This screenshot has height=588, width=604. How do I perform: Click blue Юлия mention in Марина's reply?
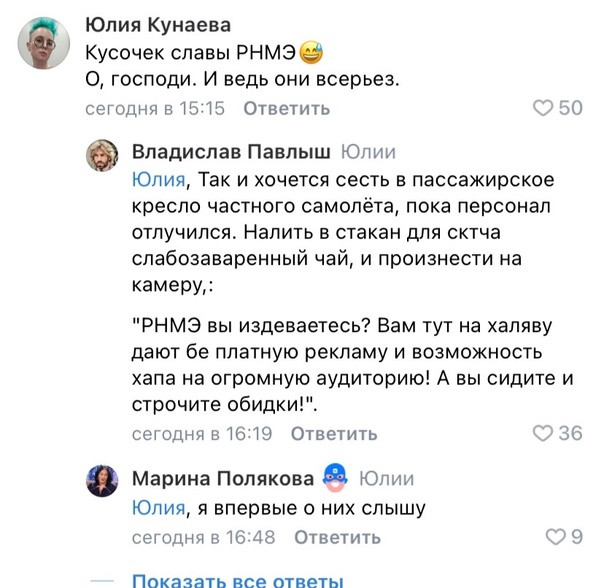coord(159,507)
